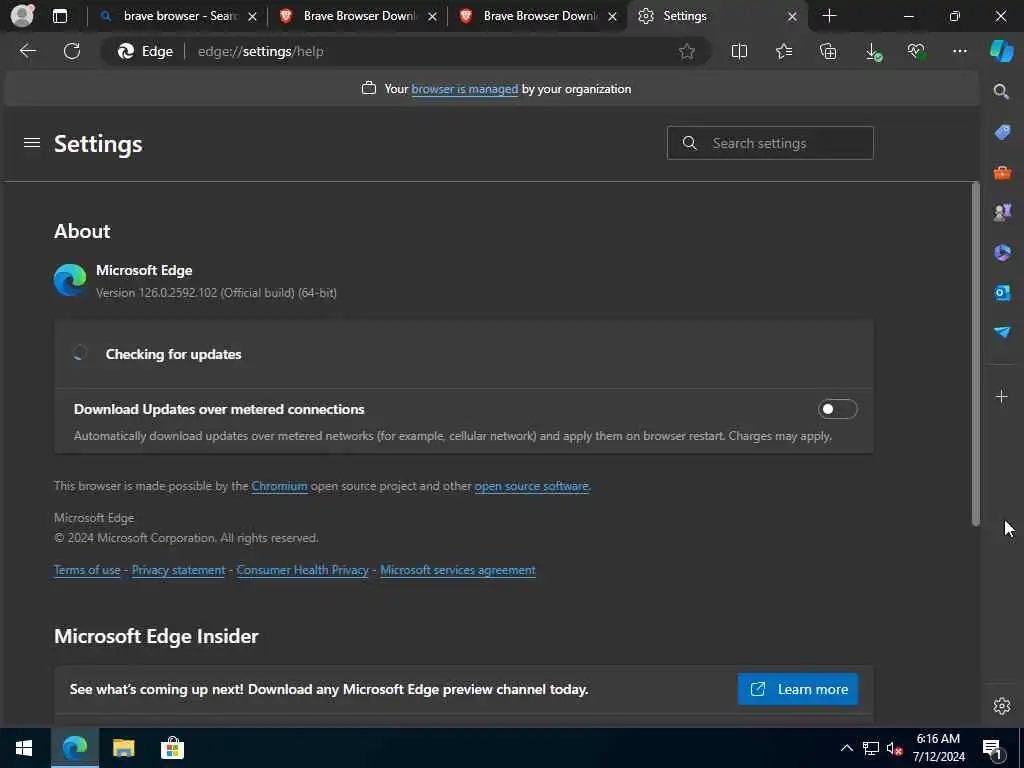Open File Explorer from the taskbar
Viewport: 1024px width, 768px height.
[123, 748]
